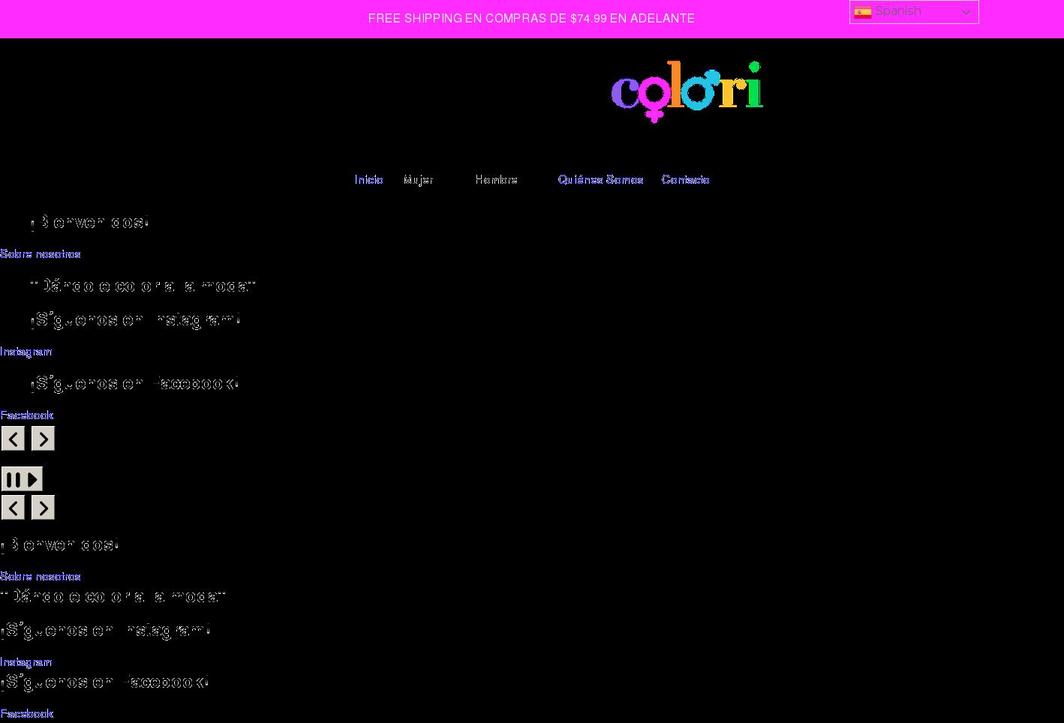This screenshot has height=723, width=1064.
Task: Click previous slide arrow below pause button
Action: pos(13,507)
